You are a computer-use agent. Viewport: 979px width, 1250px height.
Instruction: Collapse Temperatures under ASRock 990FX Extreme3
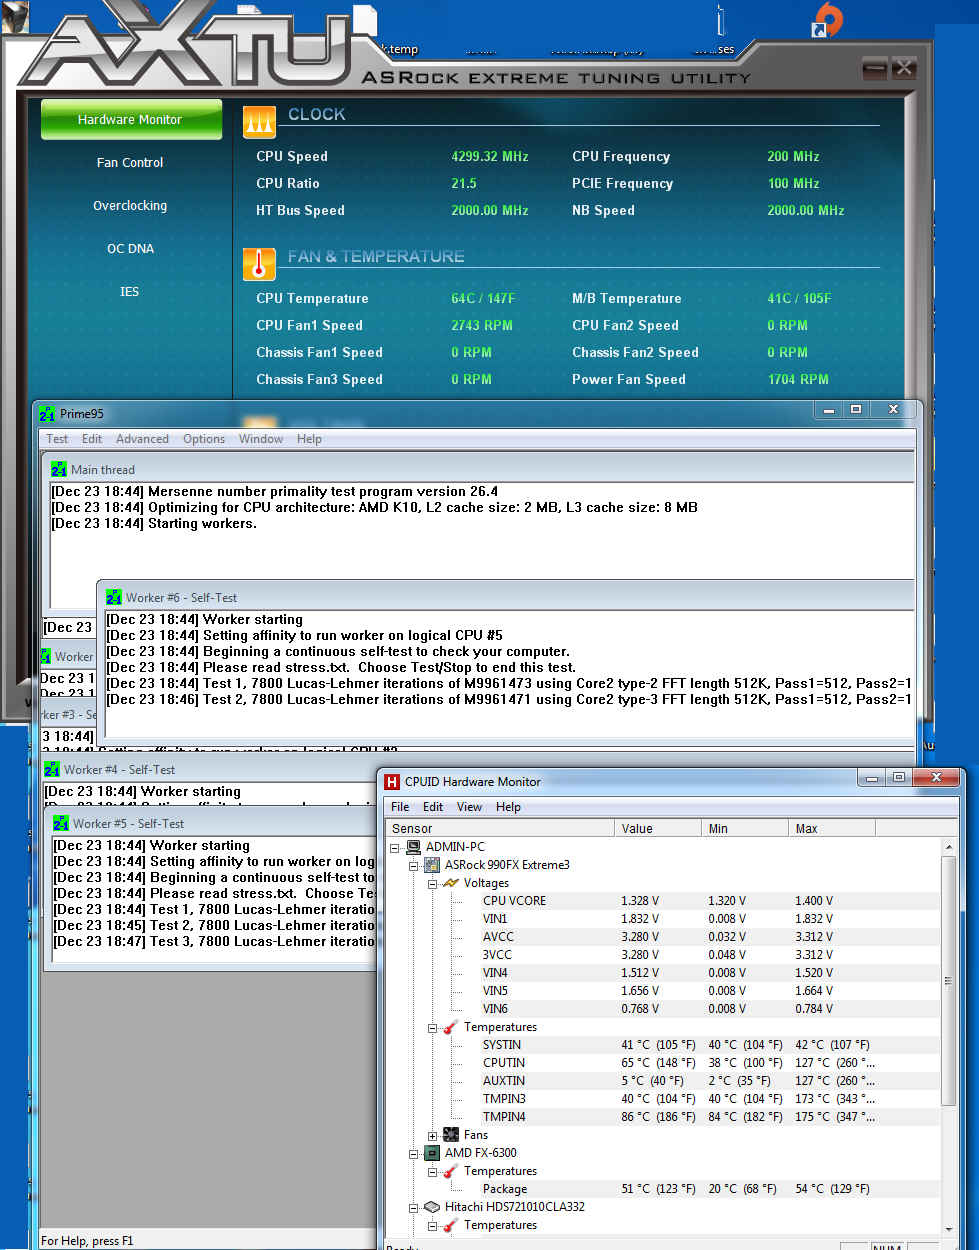tap(433, 1027)
